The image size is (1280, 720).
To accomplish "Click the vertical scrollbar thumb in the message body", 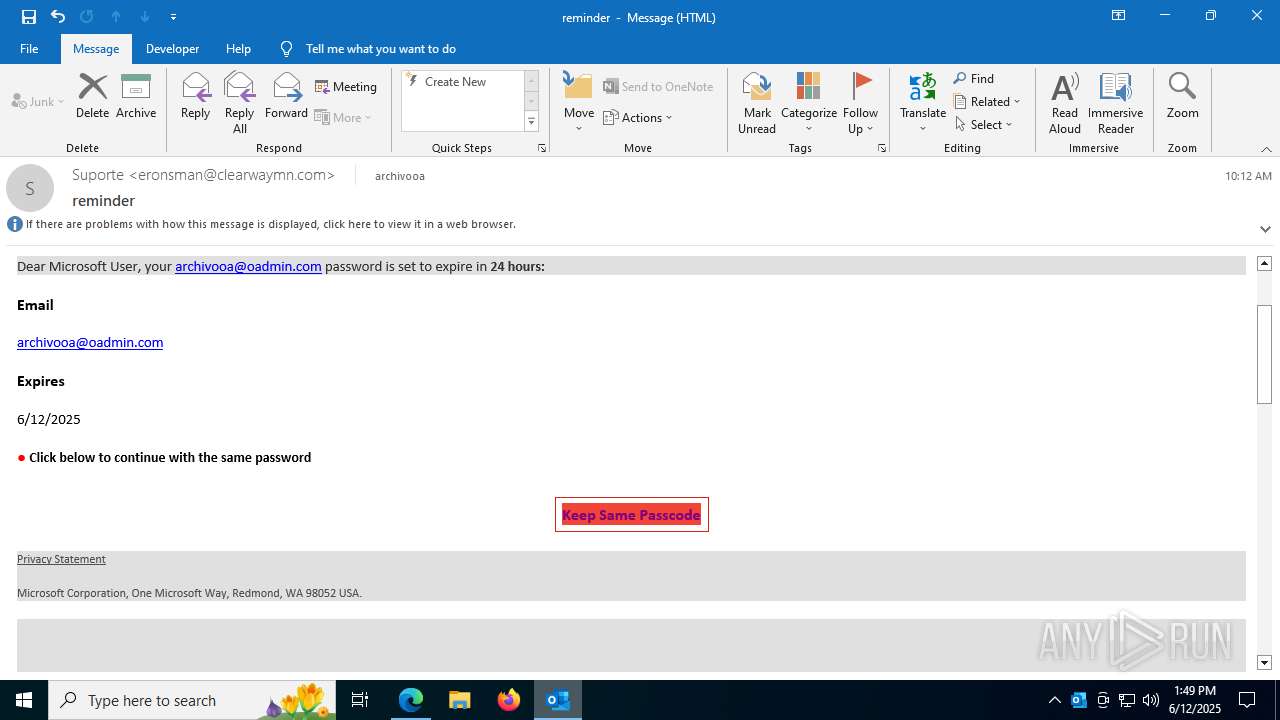I will [1264, 353].
